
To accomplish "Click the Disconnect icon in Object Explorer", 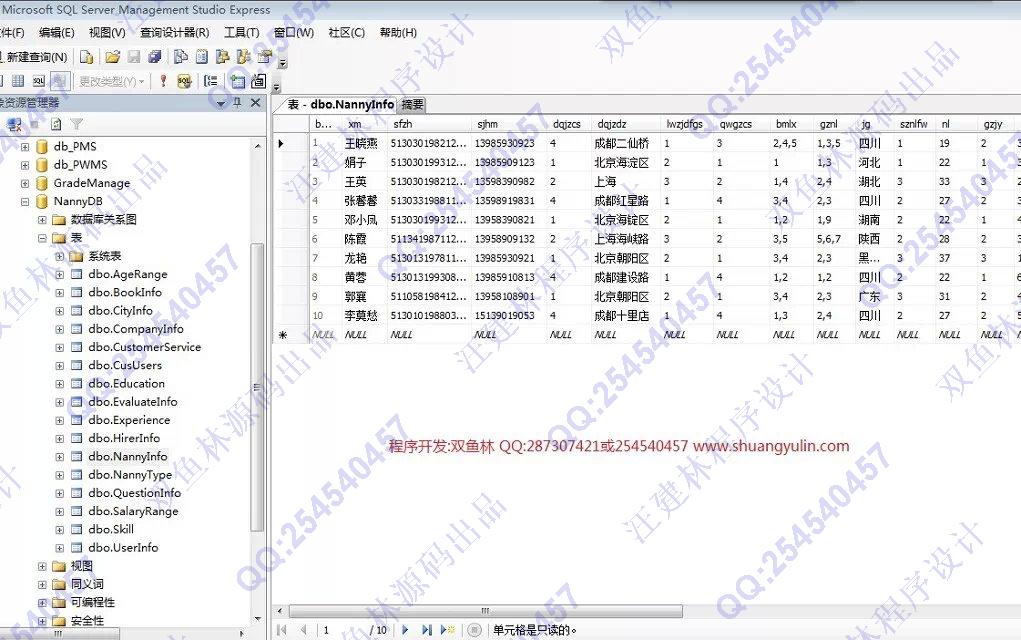I will 14,124.
